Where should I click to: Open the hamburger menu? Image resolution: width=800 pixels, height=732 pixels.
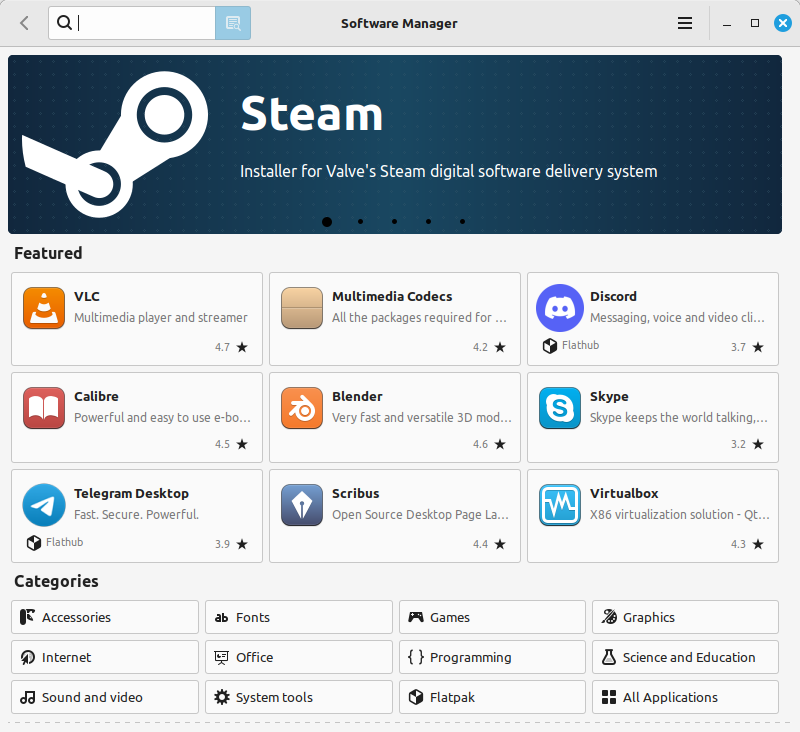685,22
